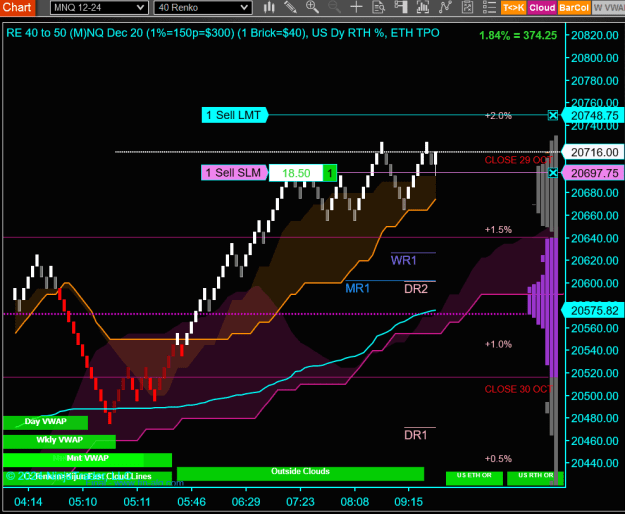
Task: Click the 07:23 time axis label
Action: (x=300, y=502)
